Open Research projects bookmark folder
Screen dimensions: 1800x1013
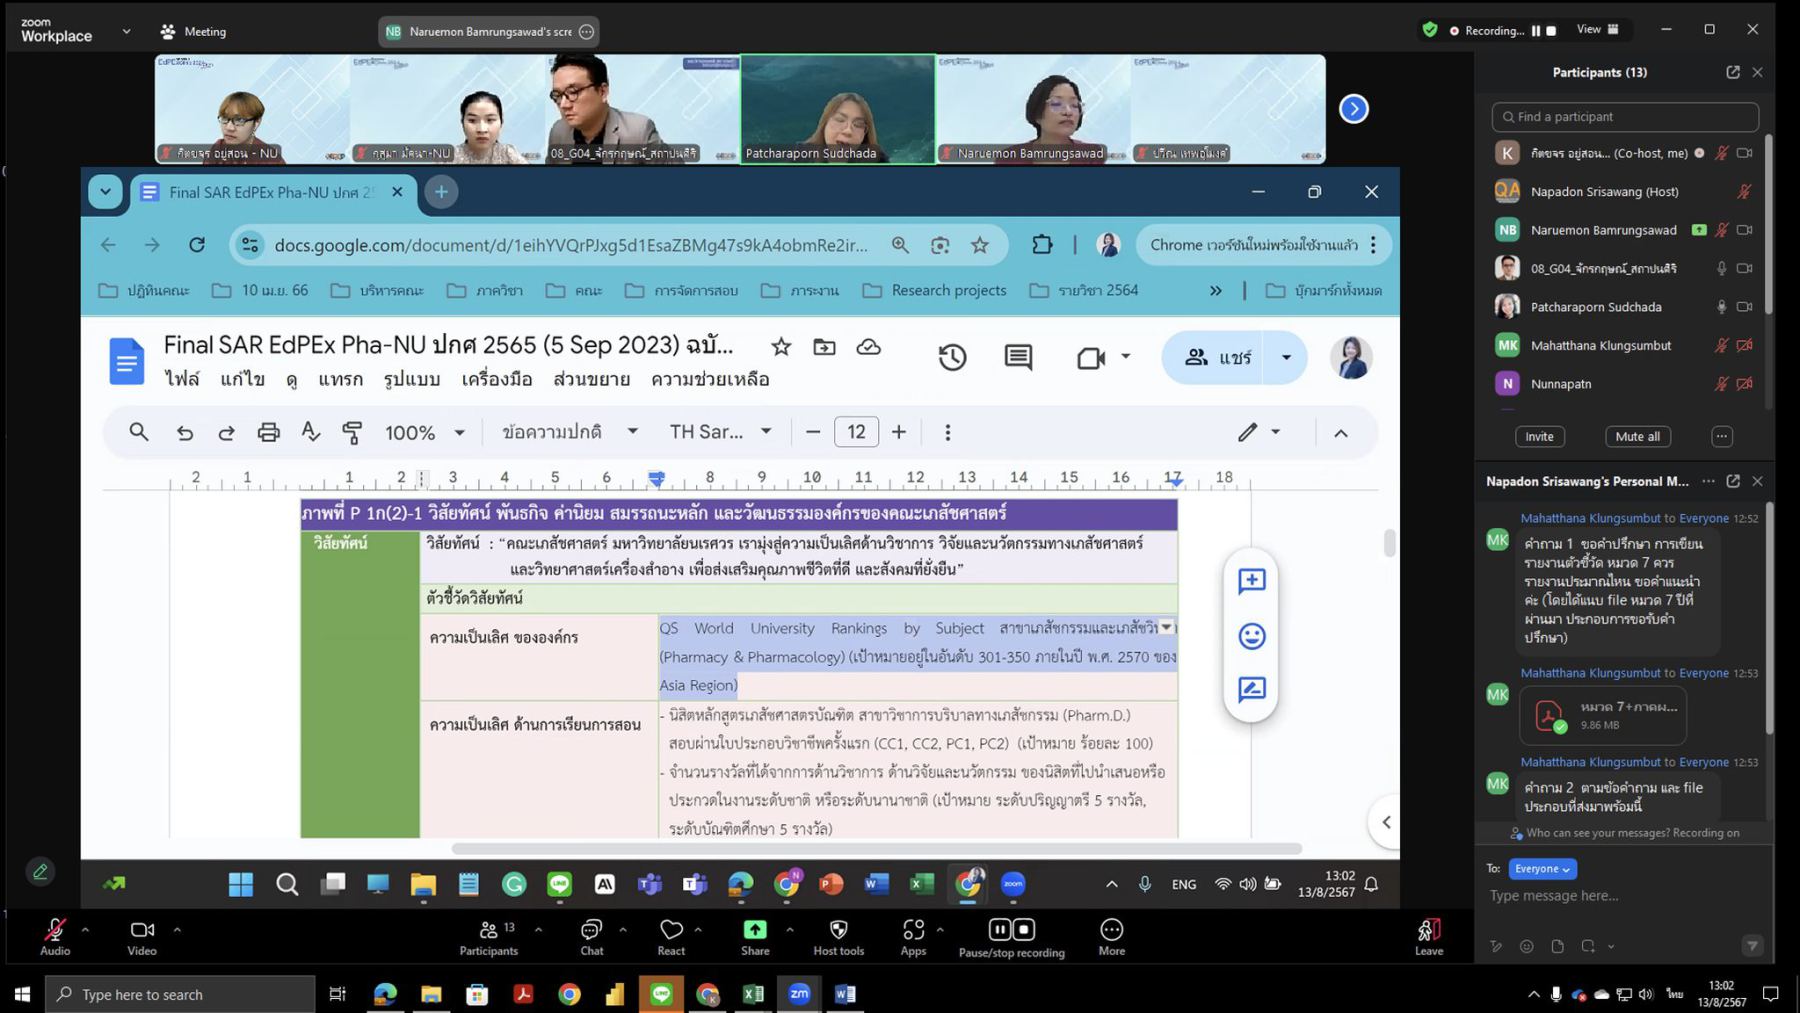pos(935,290)
